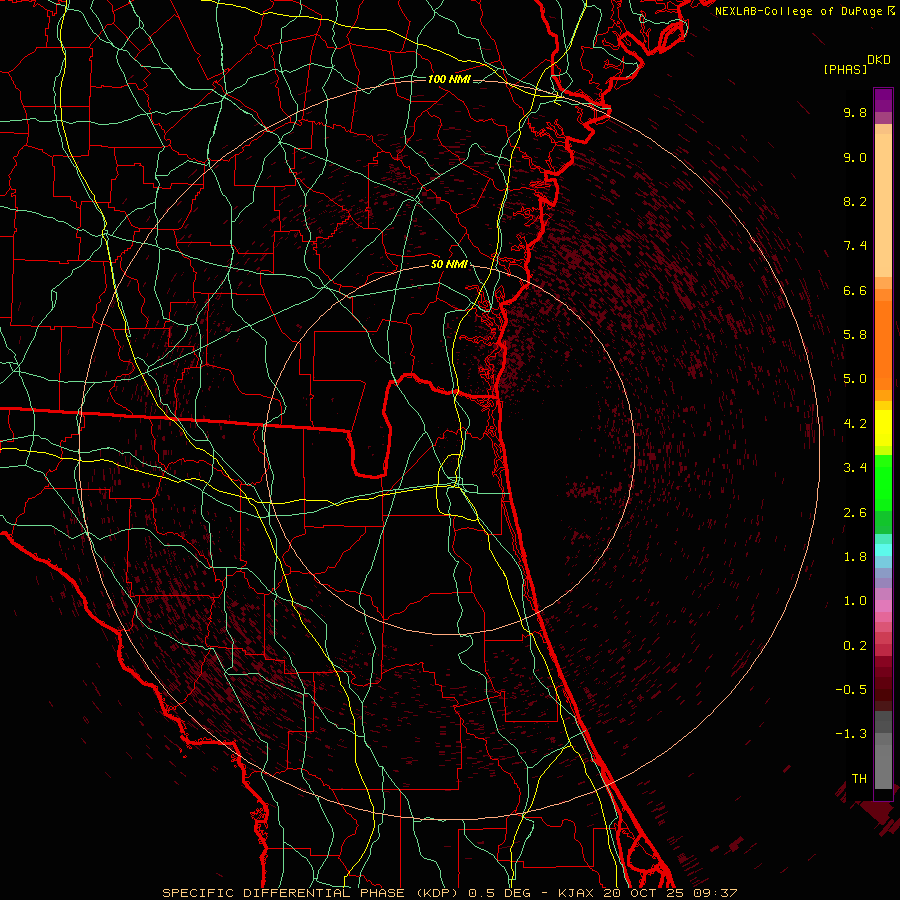Click the 50 NMI range ring label

(448, 264)
